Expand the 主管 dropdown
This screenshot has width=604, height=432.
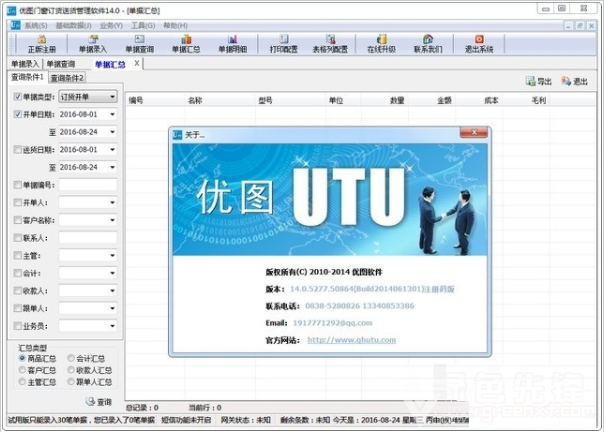pos(112,255)
